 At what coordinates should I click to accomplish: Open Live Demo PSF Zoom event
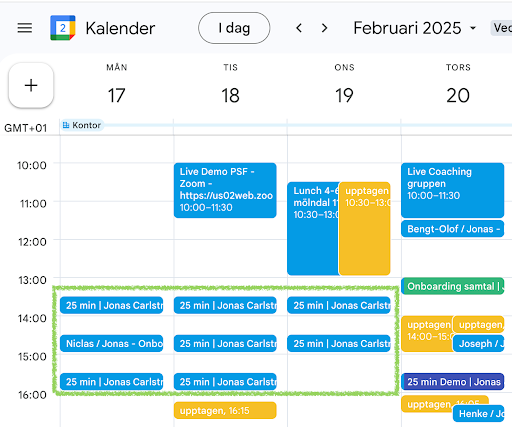point(225,190)
